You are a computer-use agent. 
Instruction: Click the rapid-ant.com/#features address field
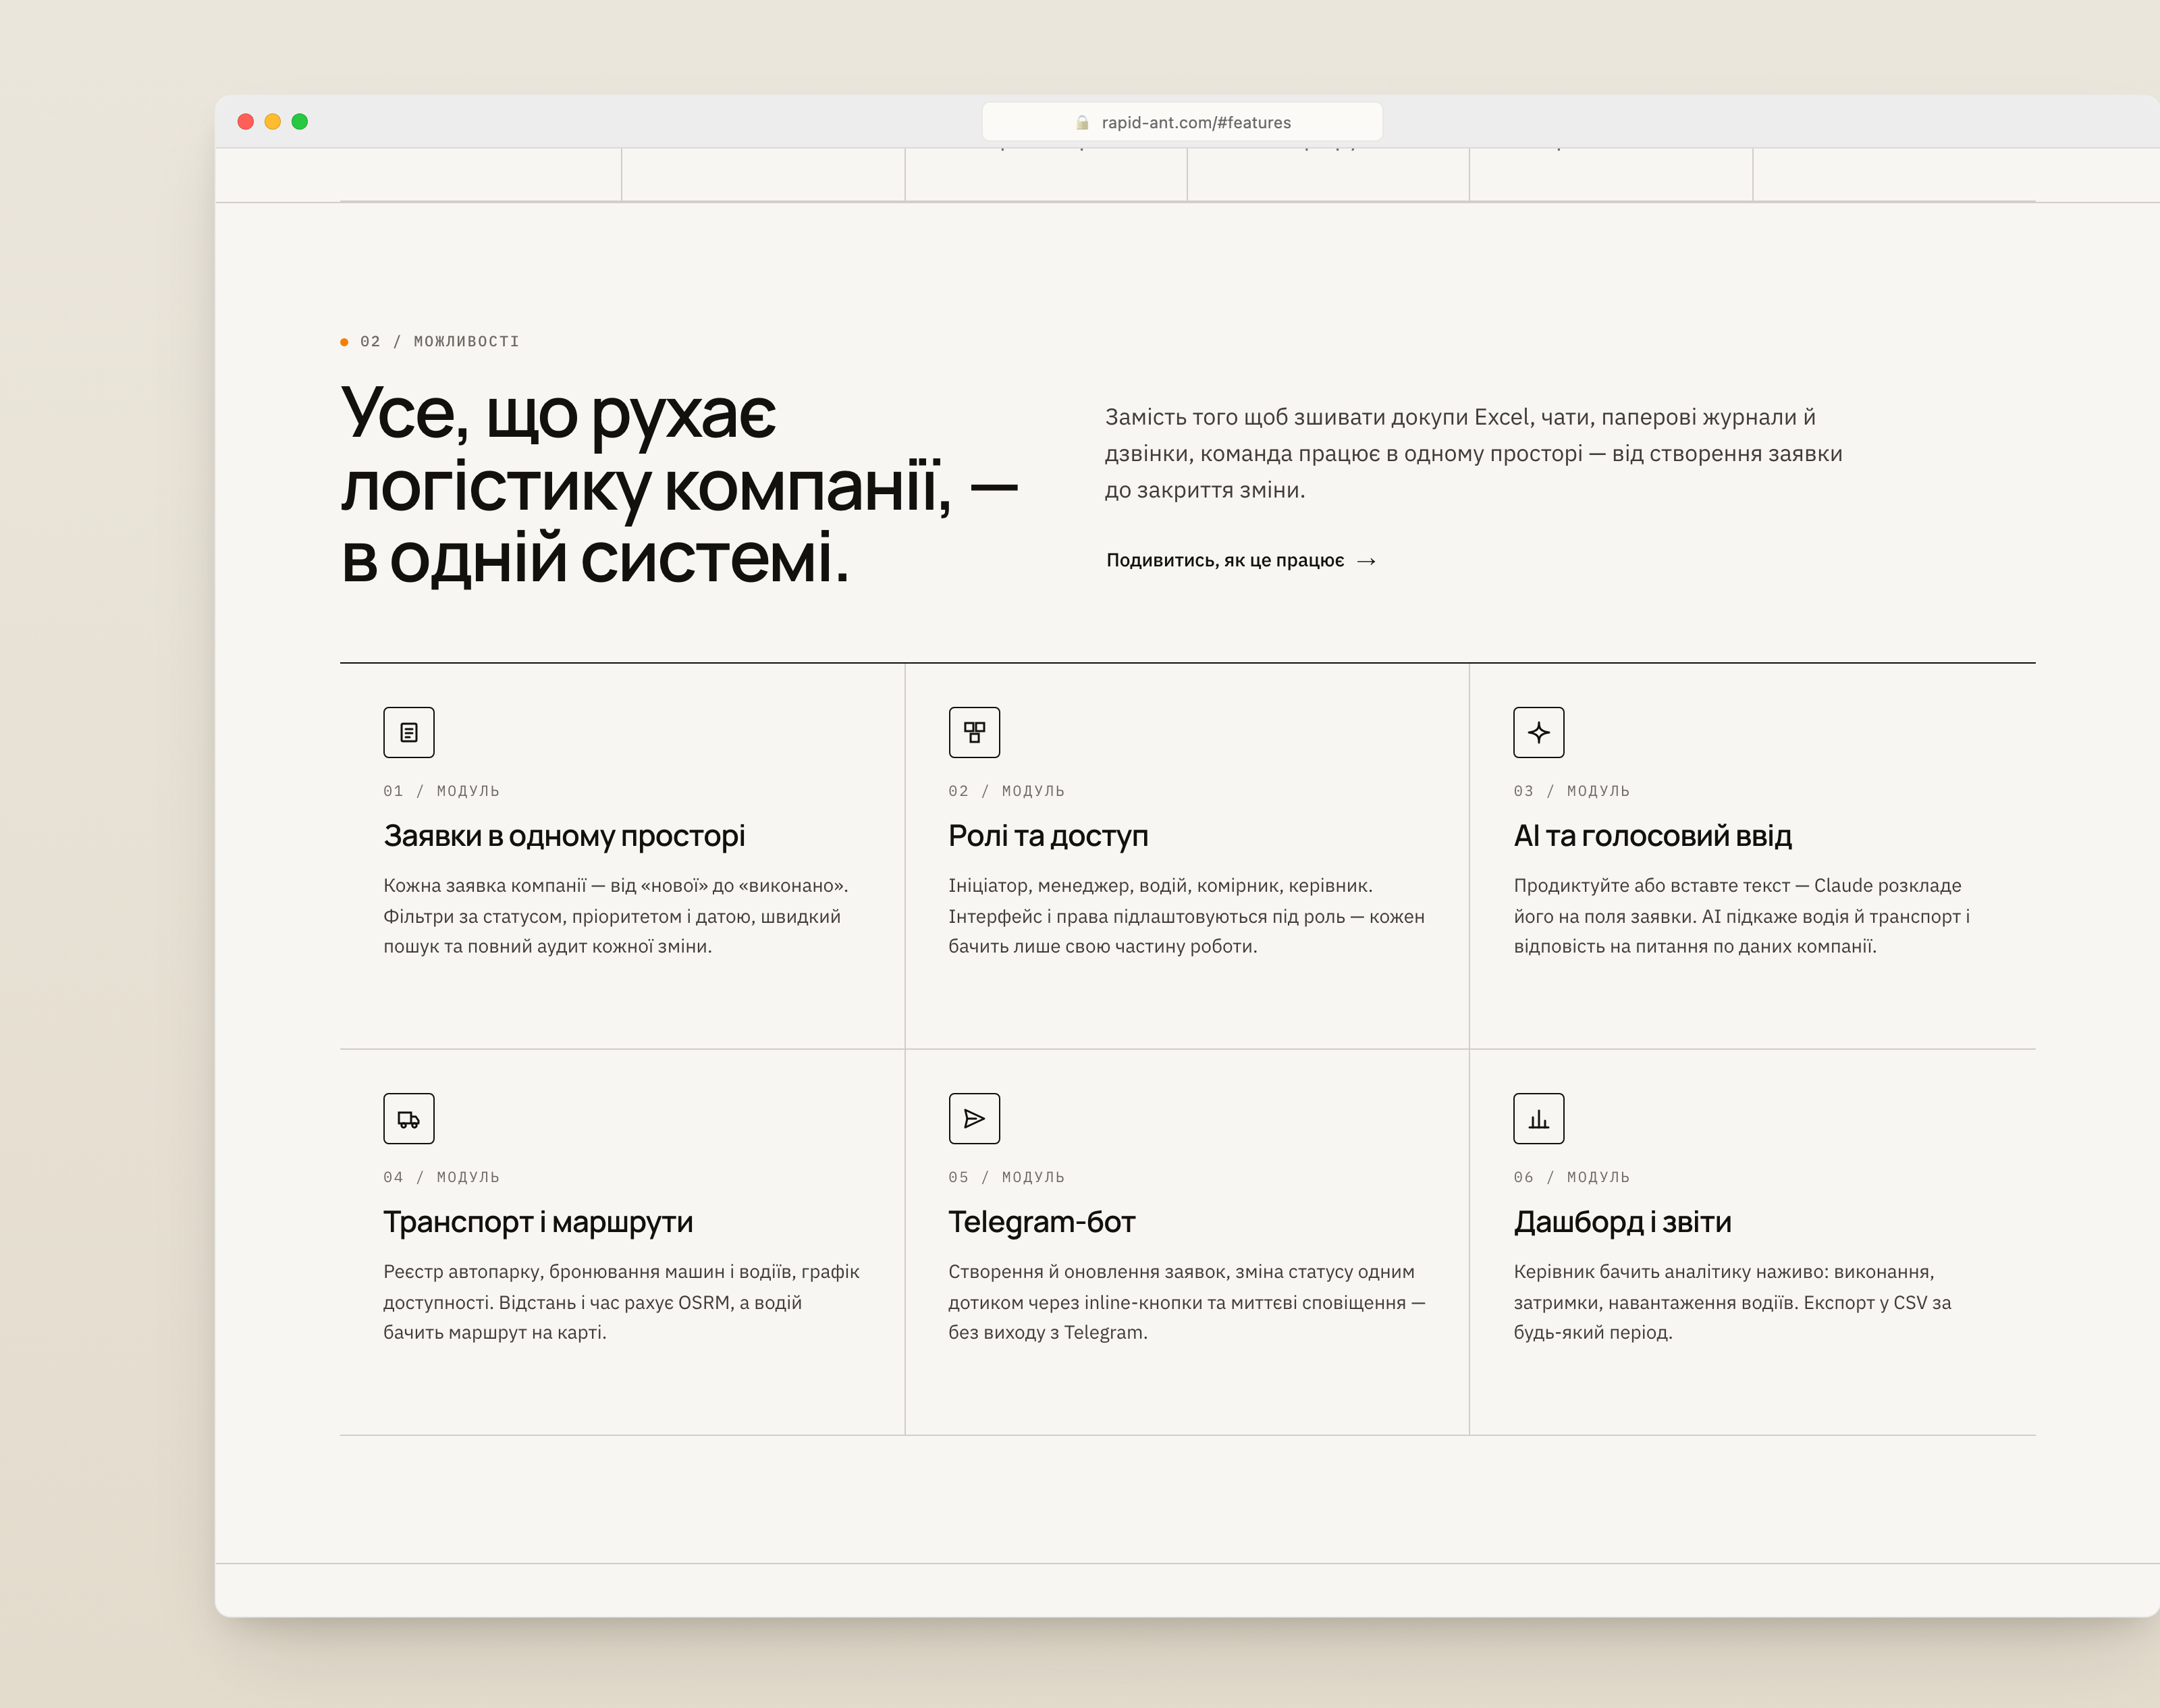(x=1182, y=122)
